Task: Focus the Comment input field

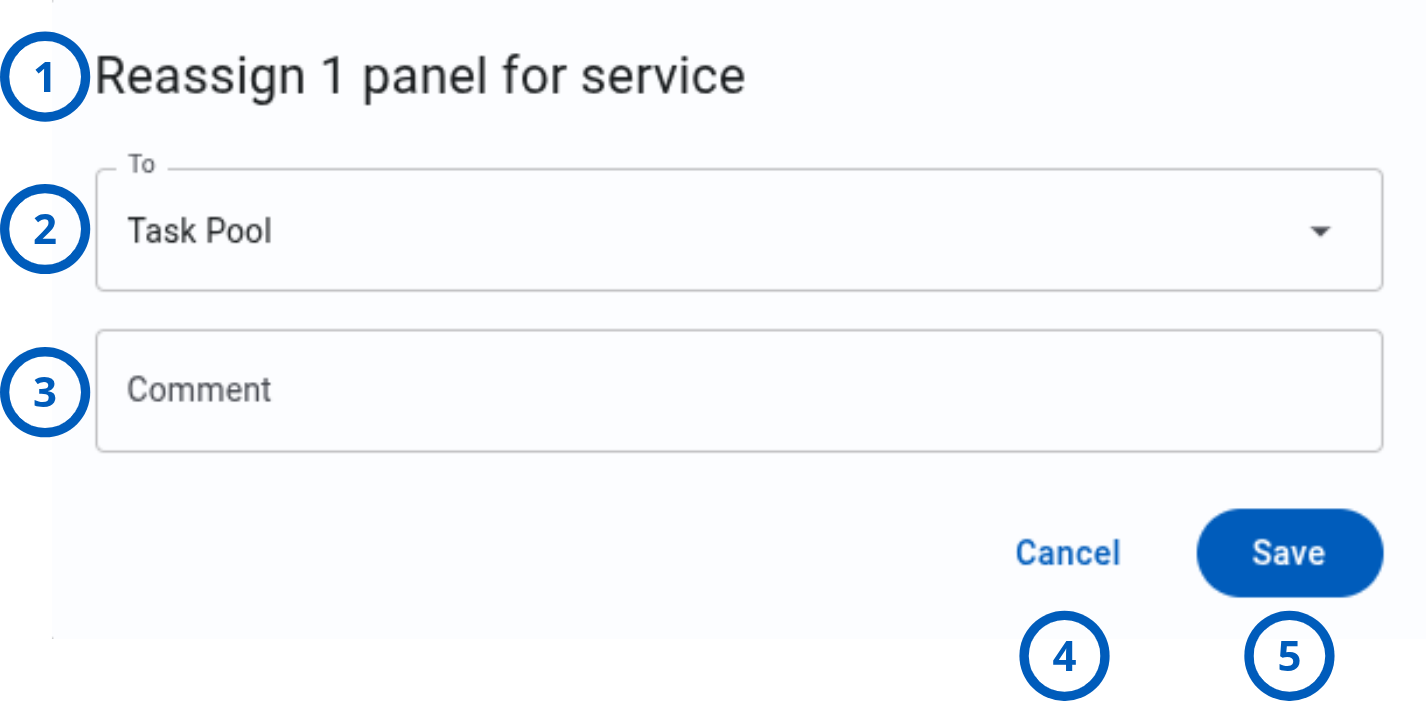Action: point(739,391)
